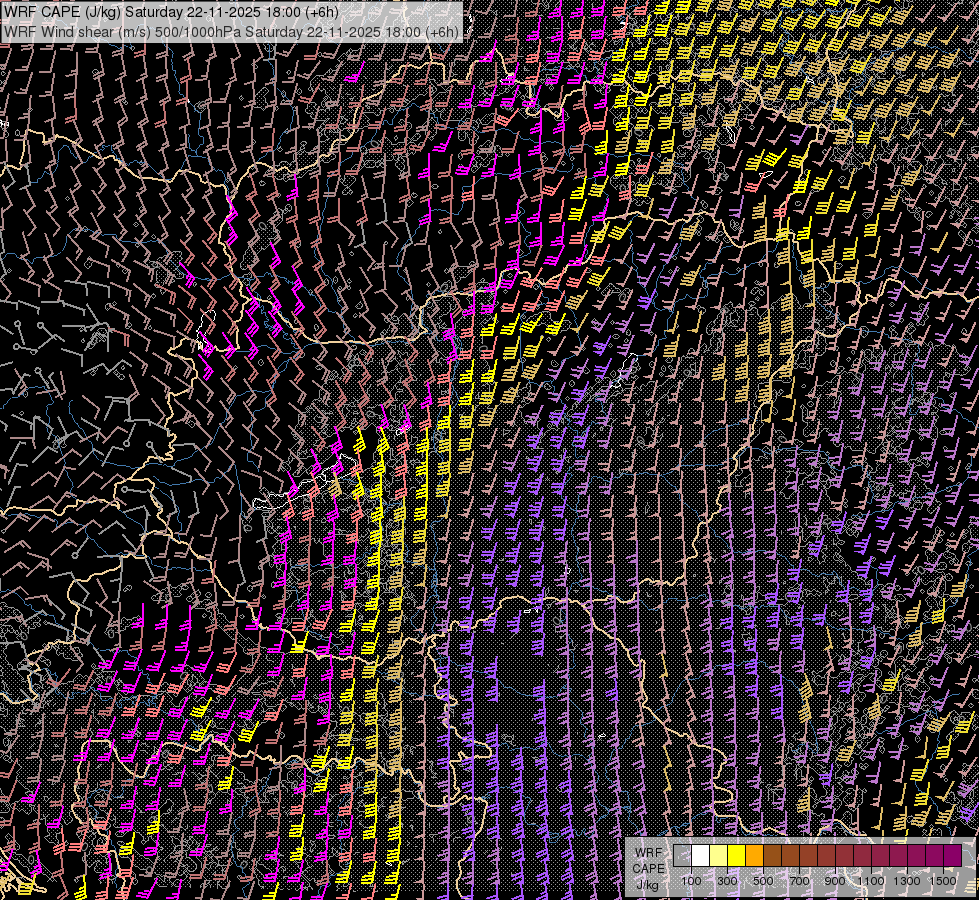The height and width of the screenshot is (900, 979).
Task: Pick the bright yellow legend swatch
Action: (737, 855)
